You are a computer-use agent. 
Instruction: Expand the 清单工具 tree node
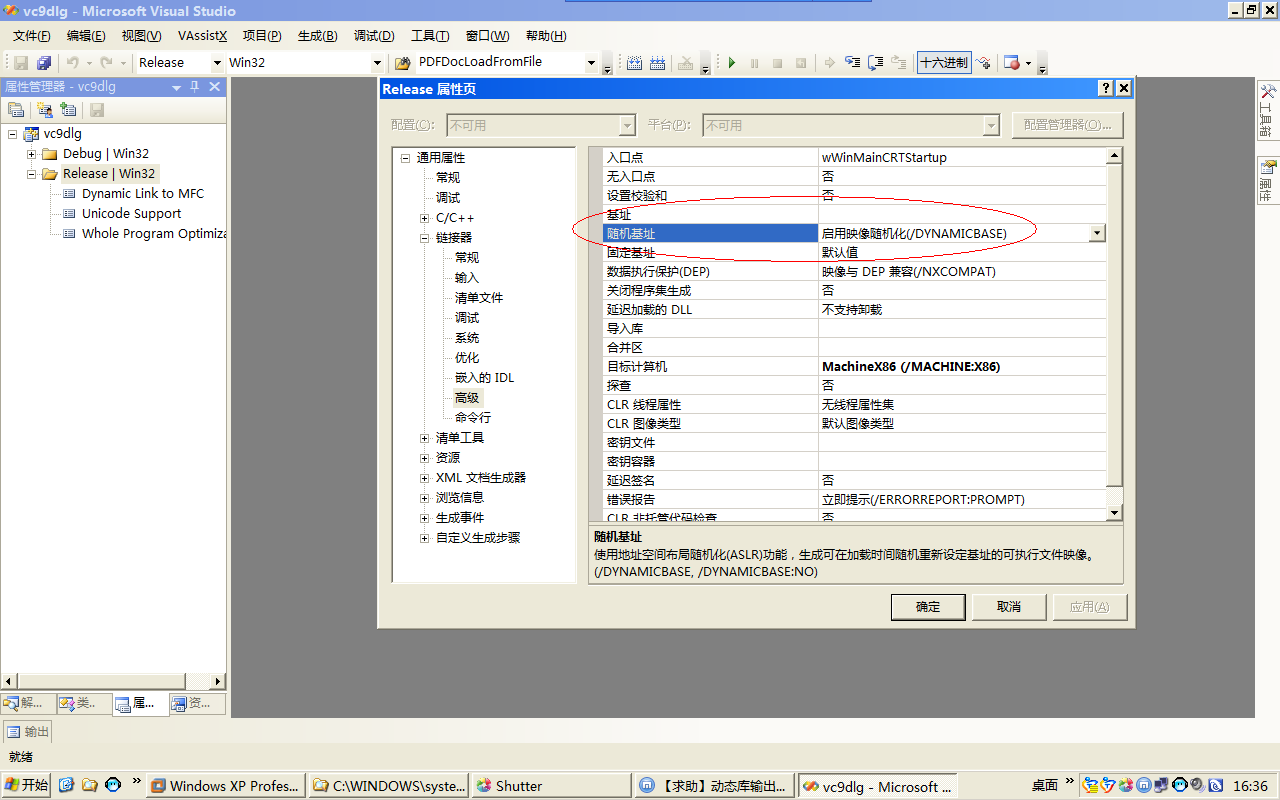(x=426, y=438)
